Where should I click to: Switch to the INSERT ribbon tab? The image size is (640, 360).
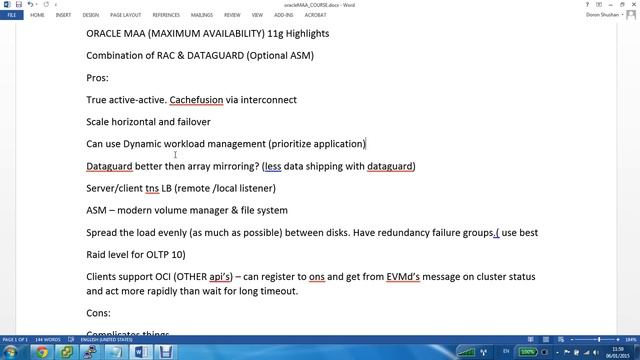[x=63, y=15]
